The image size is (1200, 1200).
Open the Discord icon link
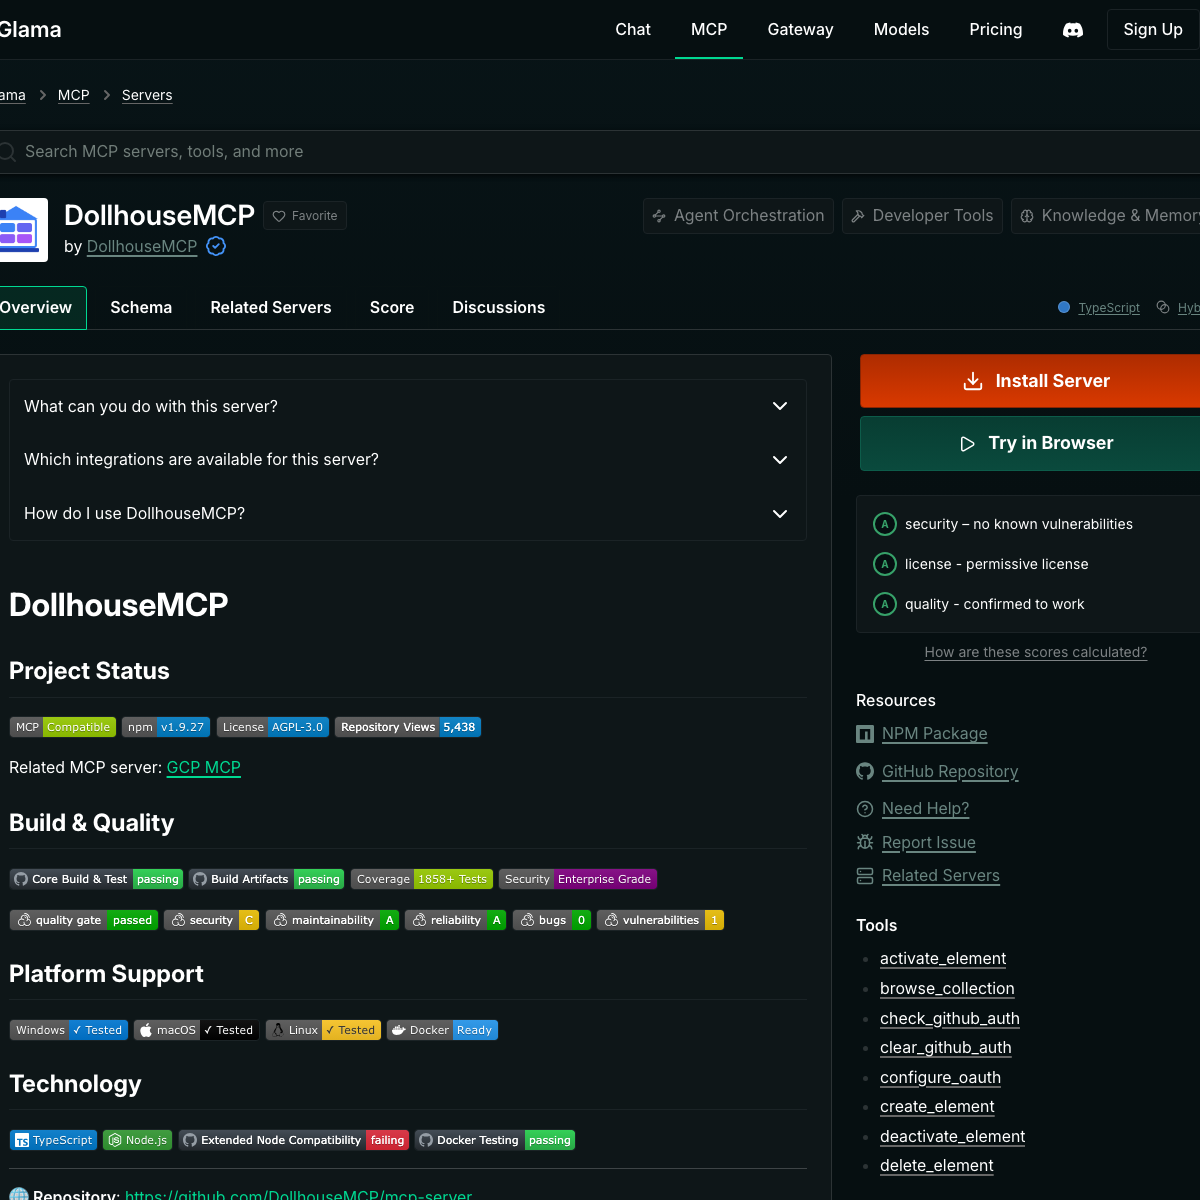coord(1072,30)
